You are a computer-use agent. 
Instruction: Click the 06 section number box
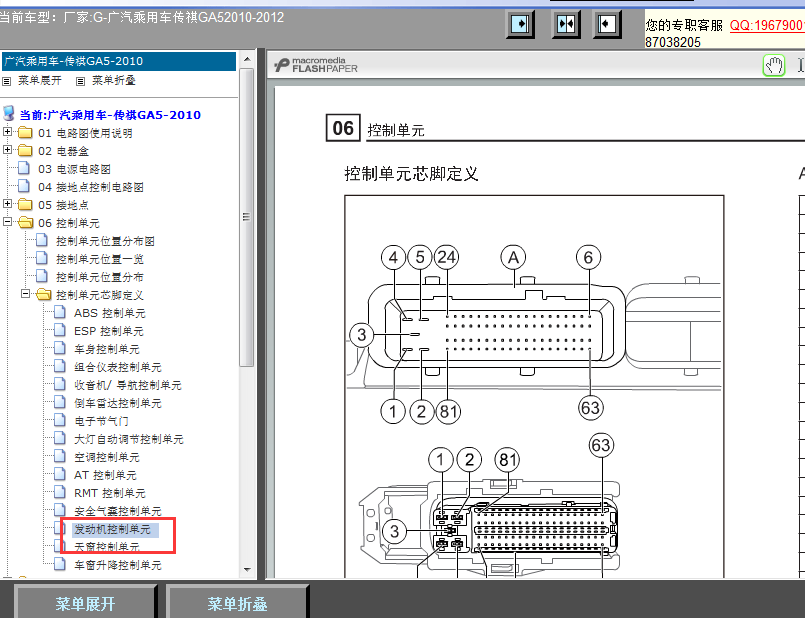coord(343,128)
